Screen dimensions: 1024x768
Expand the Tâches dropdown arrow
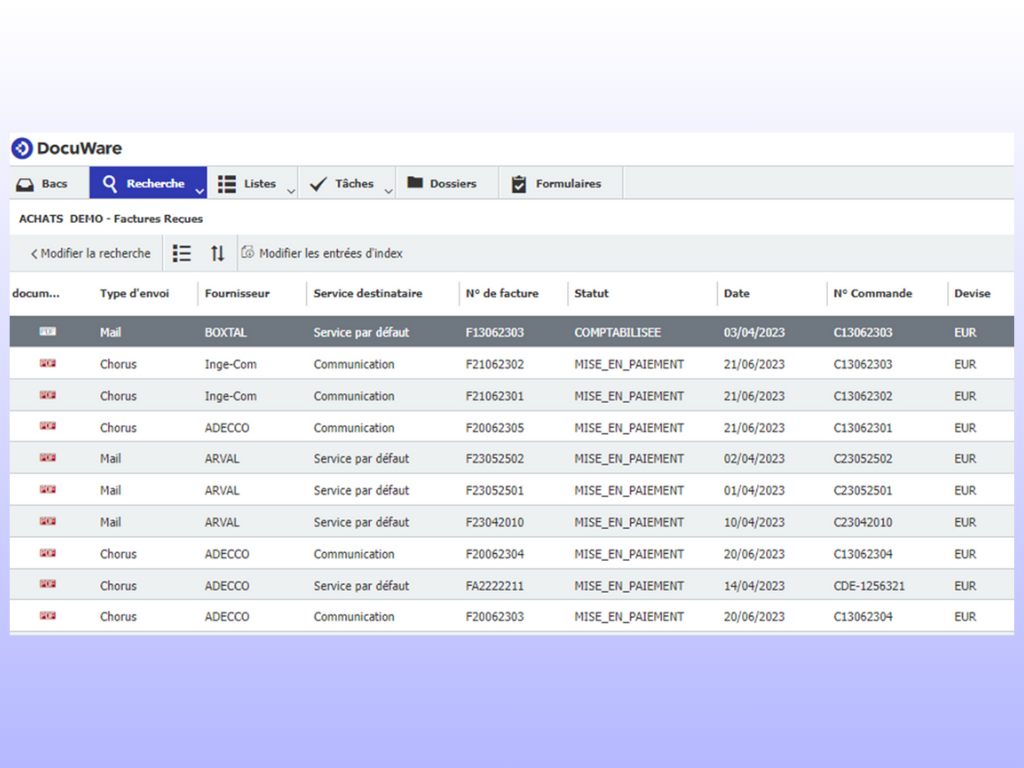(x=389, y=191)
